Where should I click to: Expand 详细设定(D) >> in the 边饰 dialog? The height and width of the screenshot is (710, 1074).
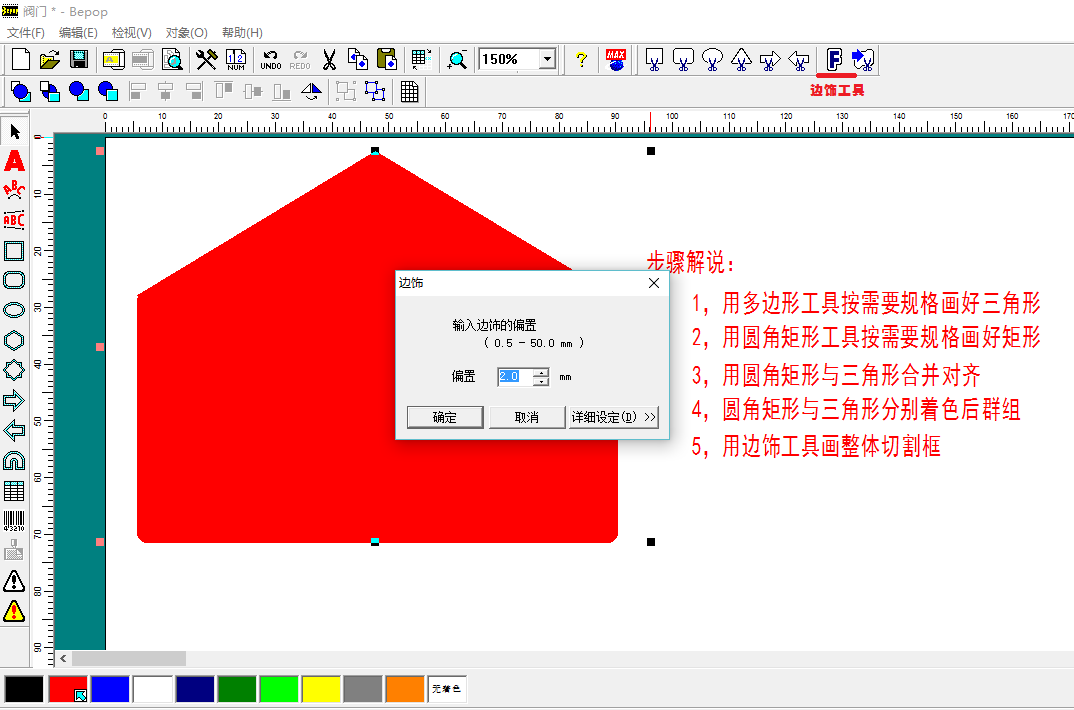point(614,417)
